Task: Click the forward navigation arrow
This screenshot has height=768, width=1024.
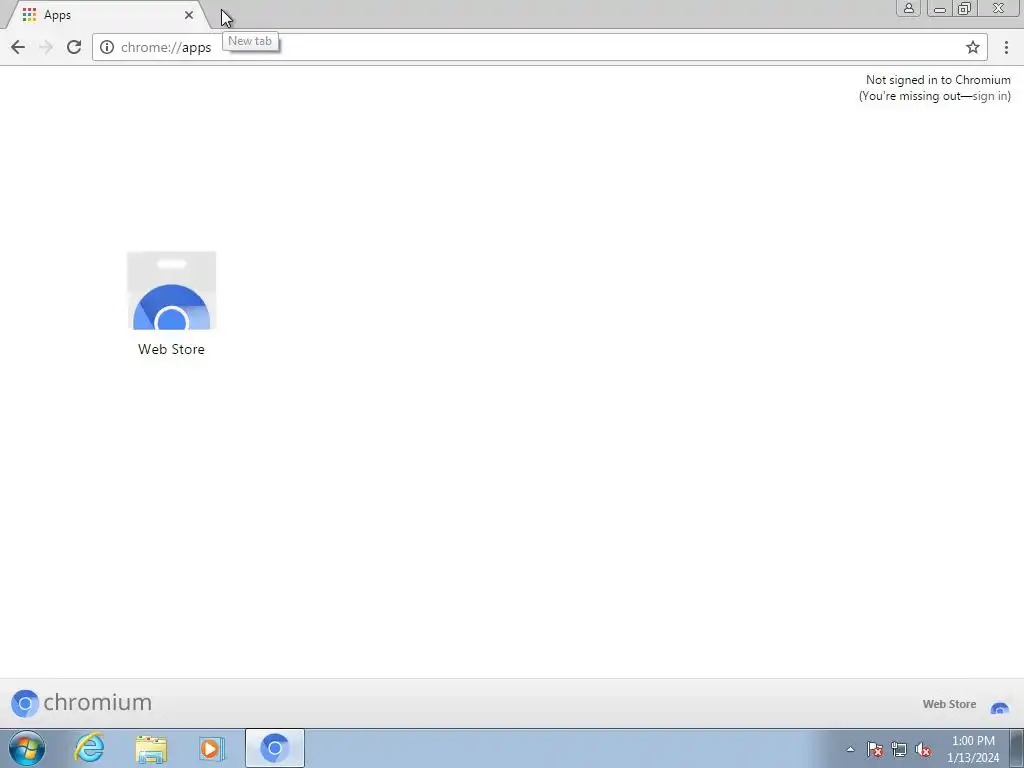Action: coord(46,47)
